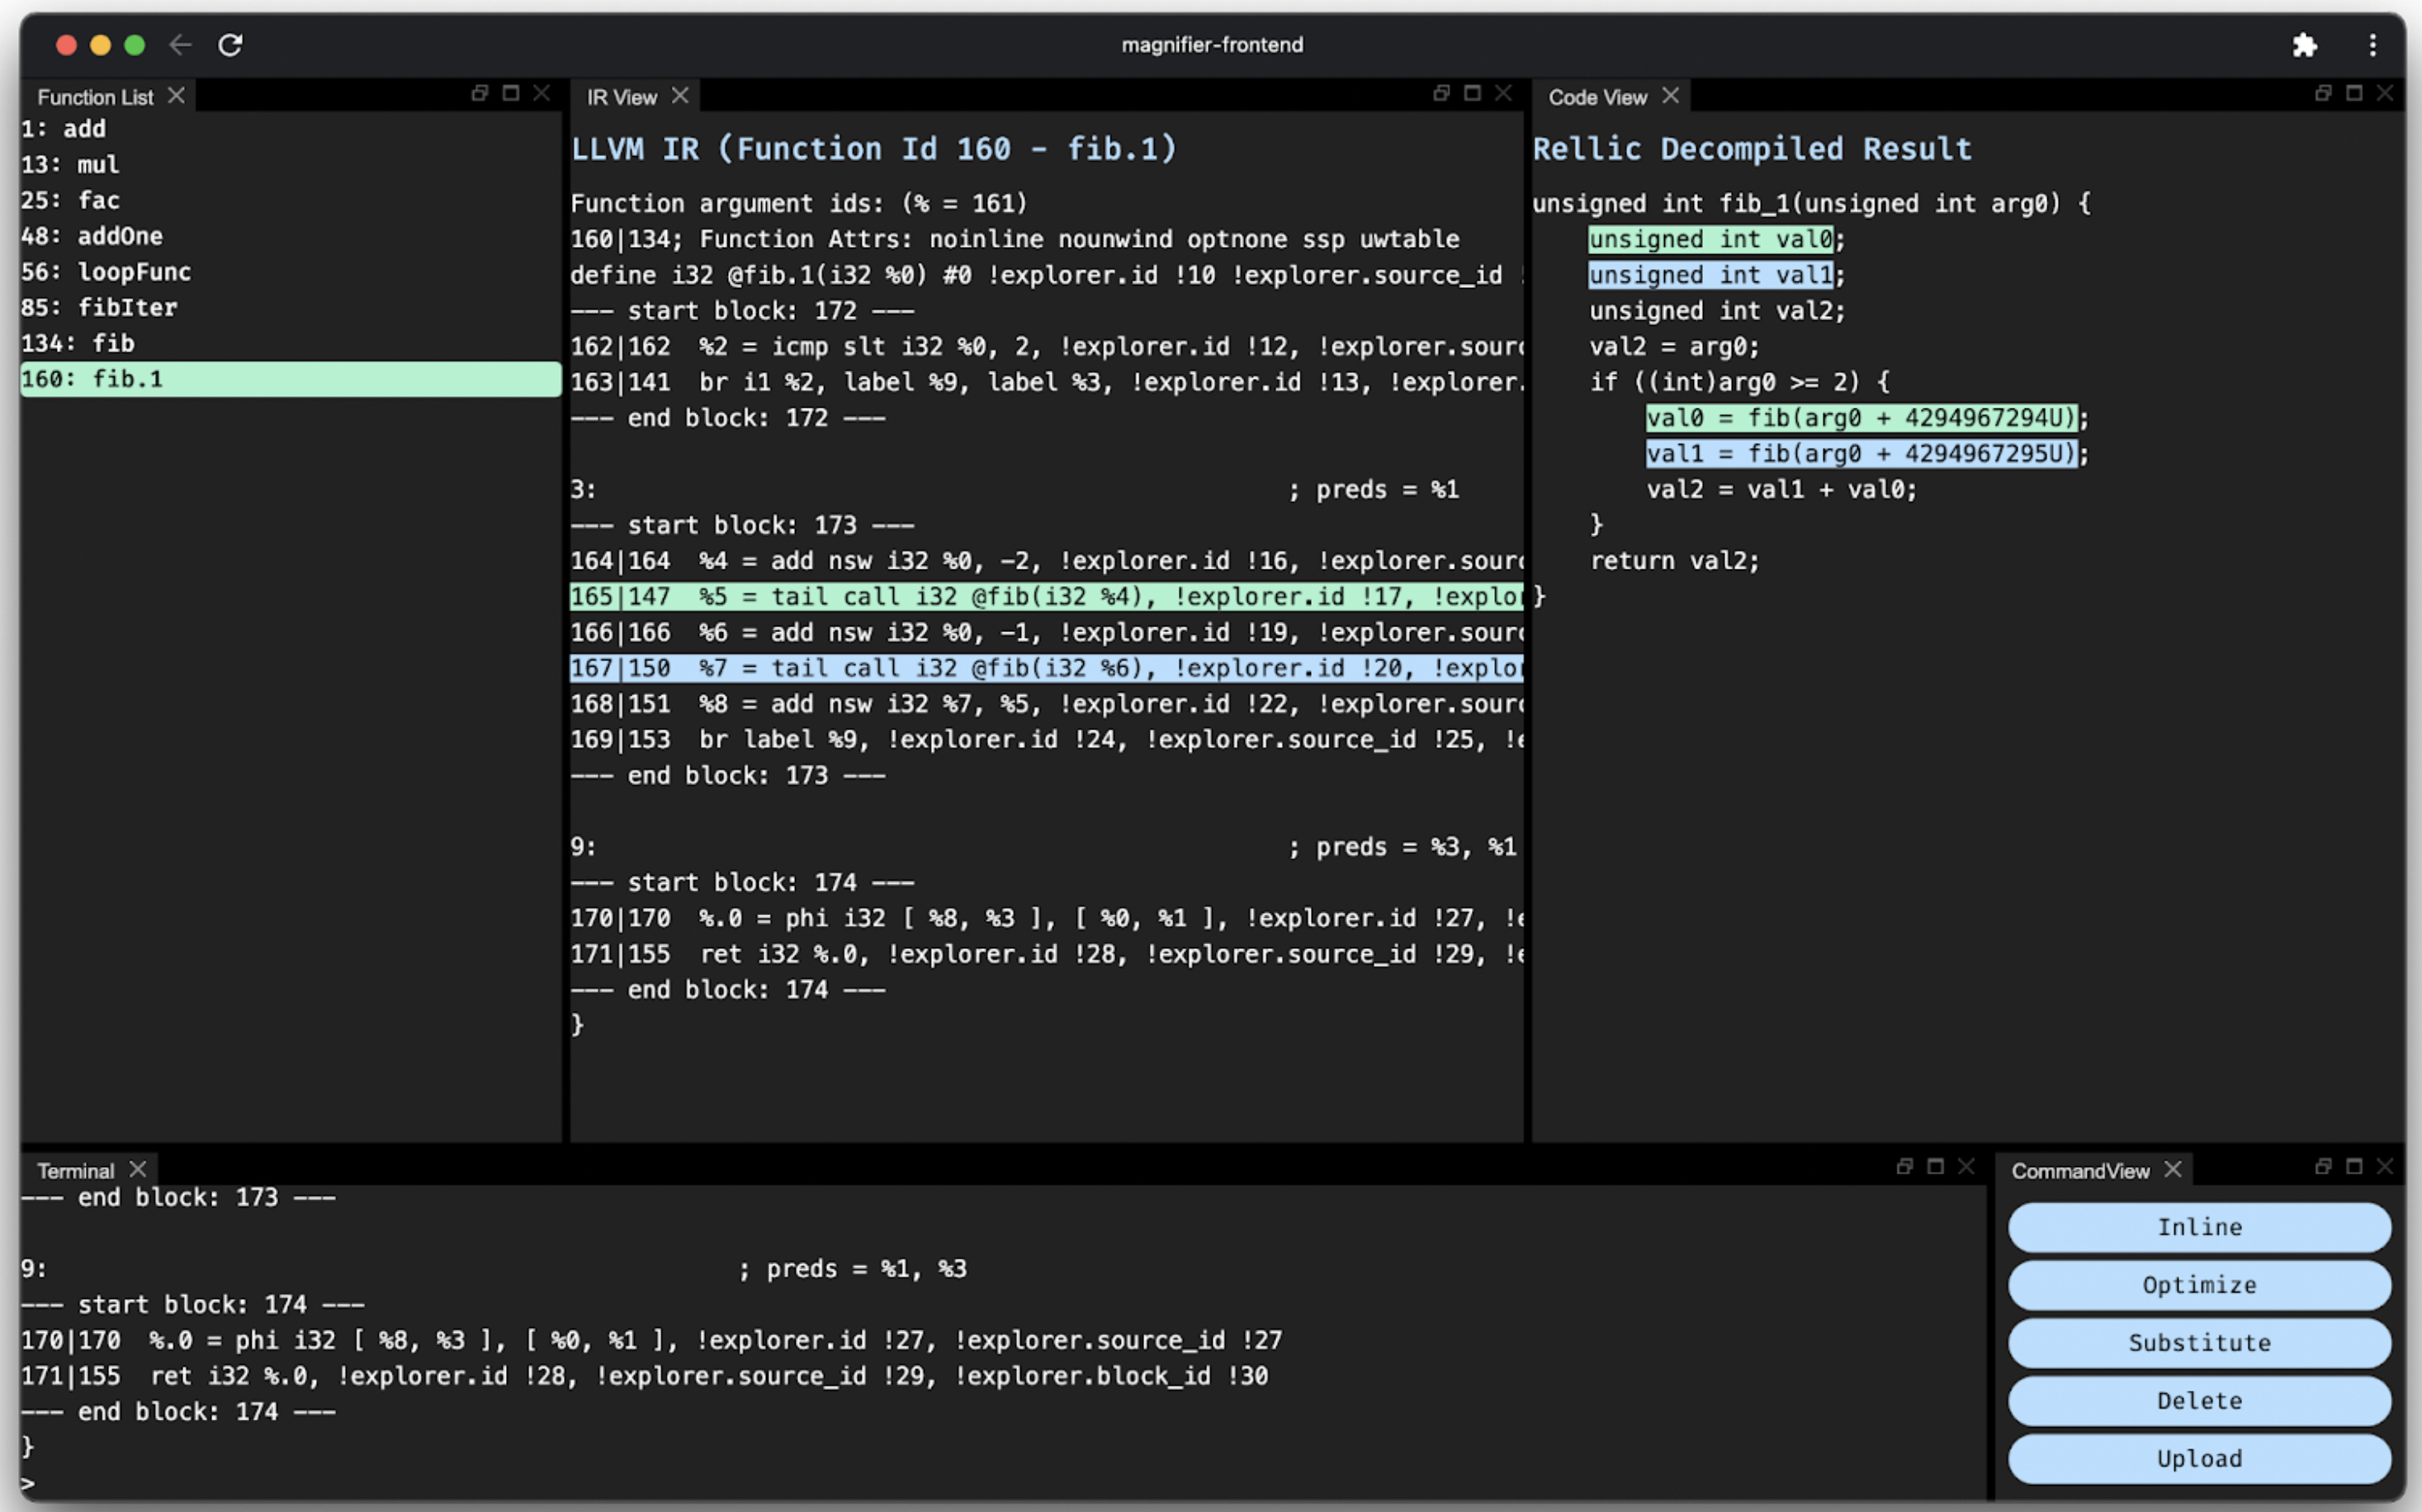The height and width of the screenshot is (1512, 2422).
Task: Select function 85: fibIter in list
Action: coord(100,308)
